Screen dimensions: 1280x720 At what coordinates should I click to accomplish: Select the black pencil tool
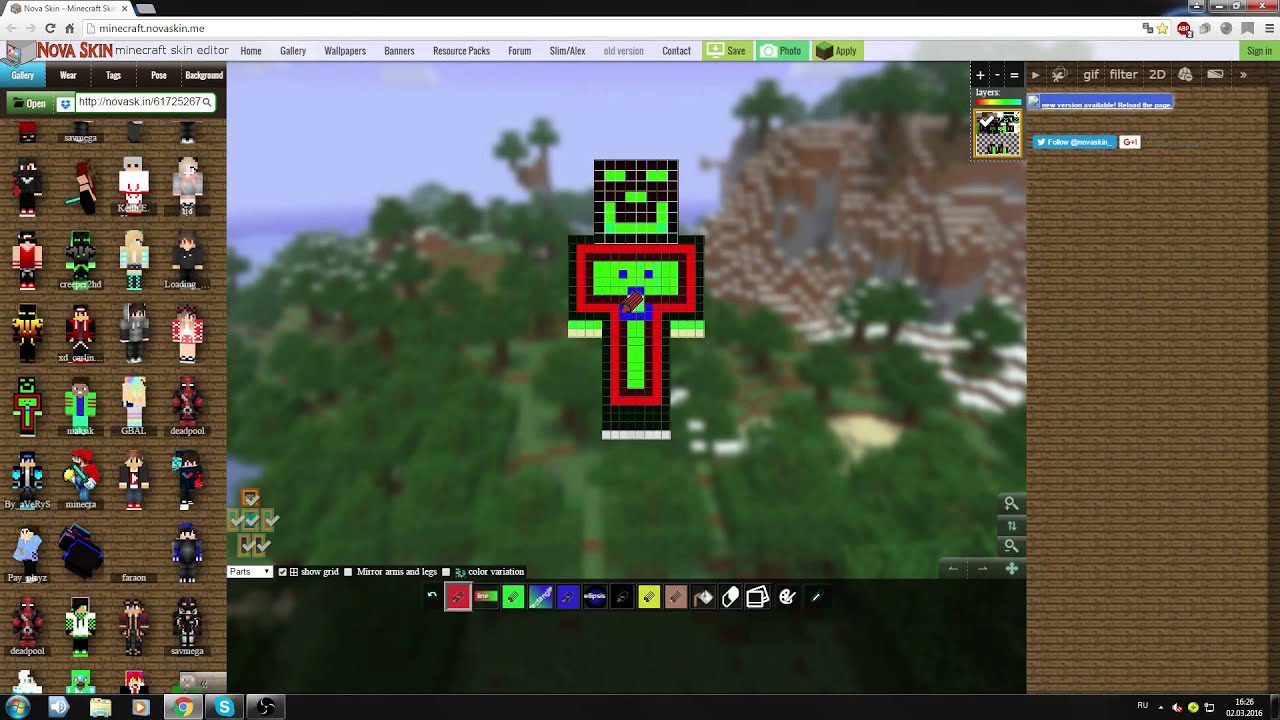pos(621,597)
